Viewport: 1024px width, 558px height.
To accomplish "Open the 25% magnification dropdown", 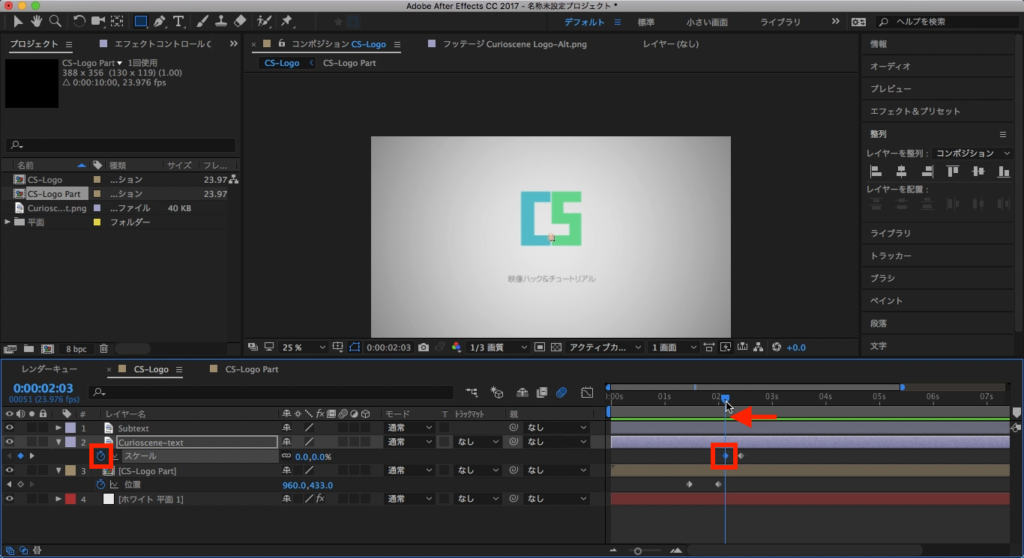I will pos(305,347).
